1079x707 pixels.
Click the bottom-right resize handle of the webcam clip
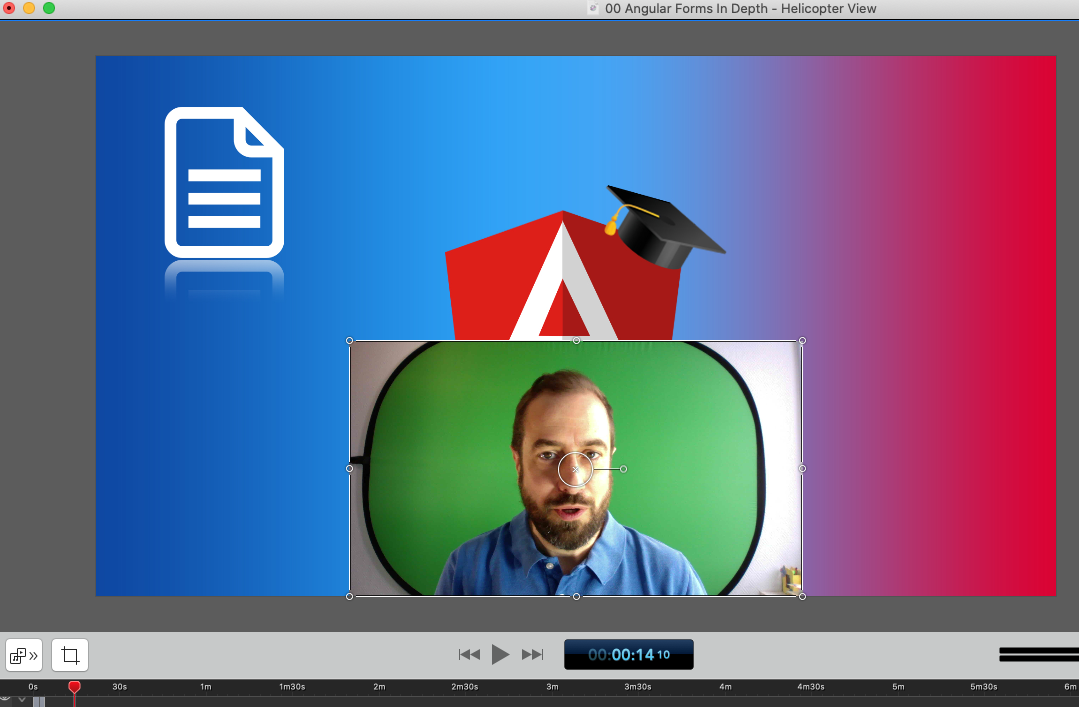click(x=802, y=596)
